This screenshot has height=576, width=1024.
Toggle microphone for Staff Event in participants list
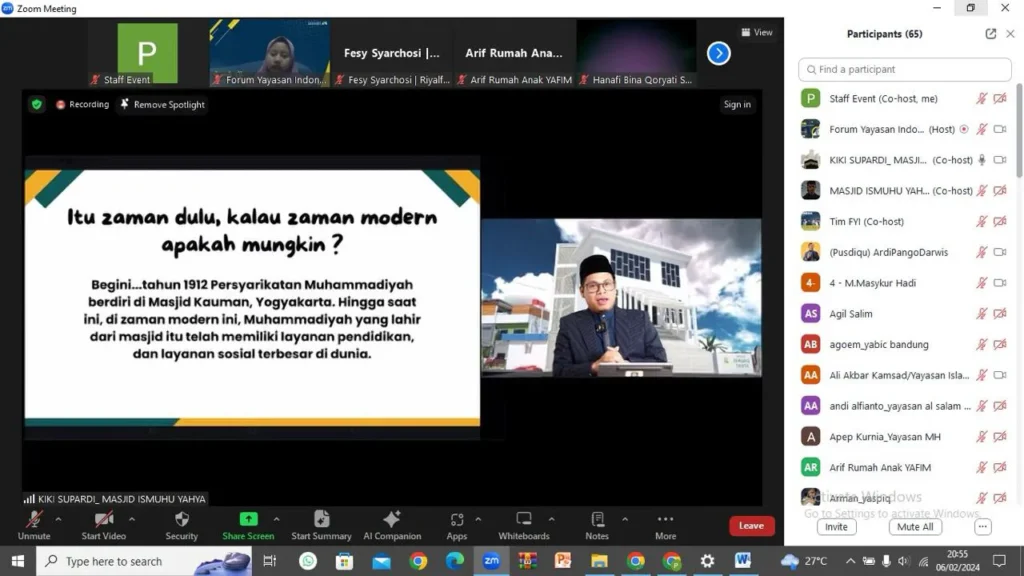click(x=981, y=99)
